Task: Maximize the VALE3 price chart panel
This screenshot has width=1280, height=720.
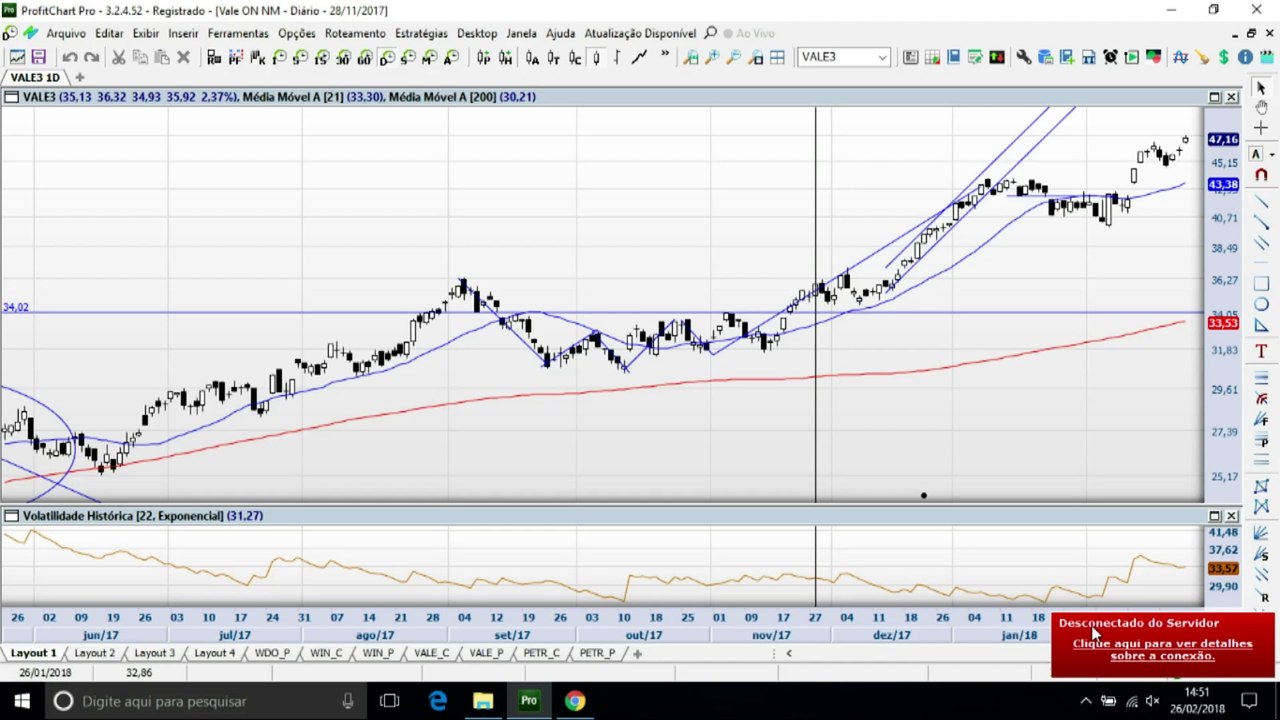Action: click(x=1215, y=97)
